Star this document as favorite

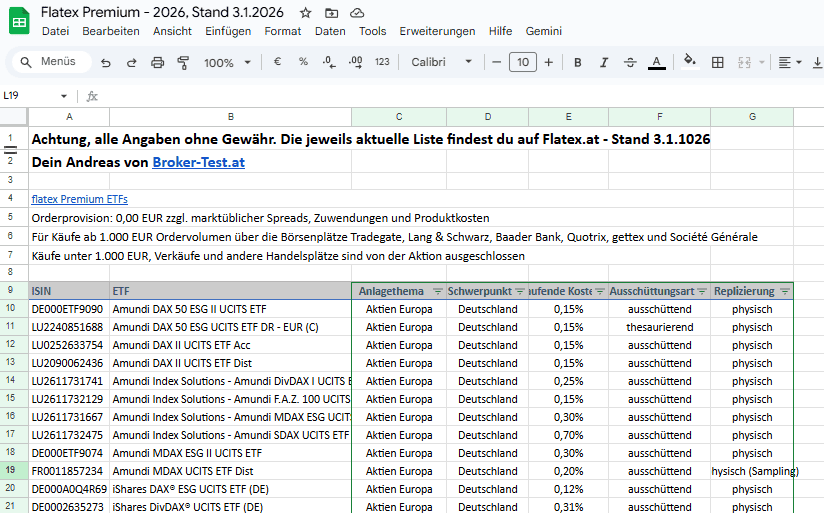(x=305, y=13)
